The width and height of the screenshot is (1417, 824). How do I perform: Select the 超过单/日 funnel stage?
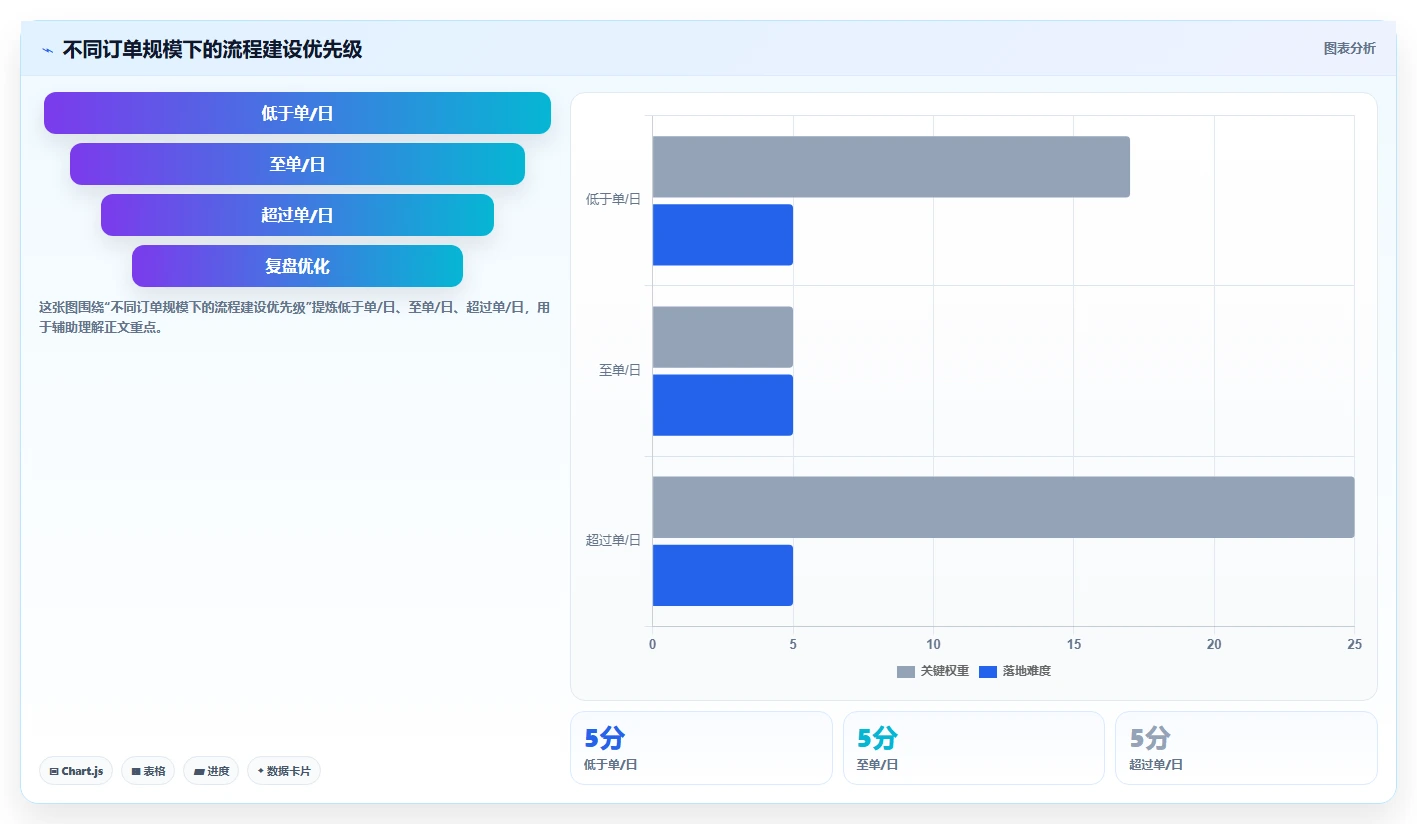tap(297, 215)
